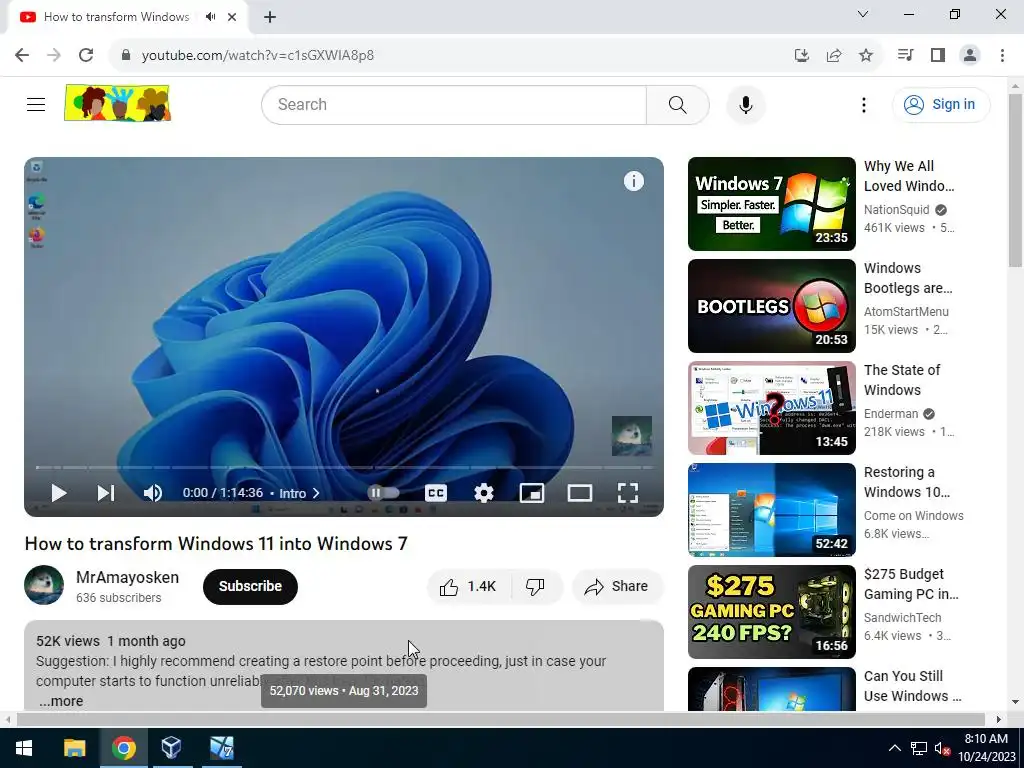The image size is (1024, 768).
Task: Open the player settings gear
Action: tap(483, 493)
